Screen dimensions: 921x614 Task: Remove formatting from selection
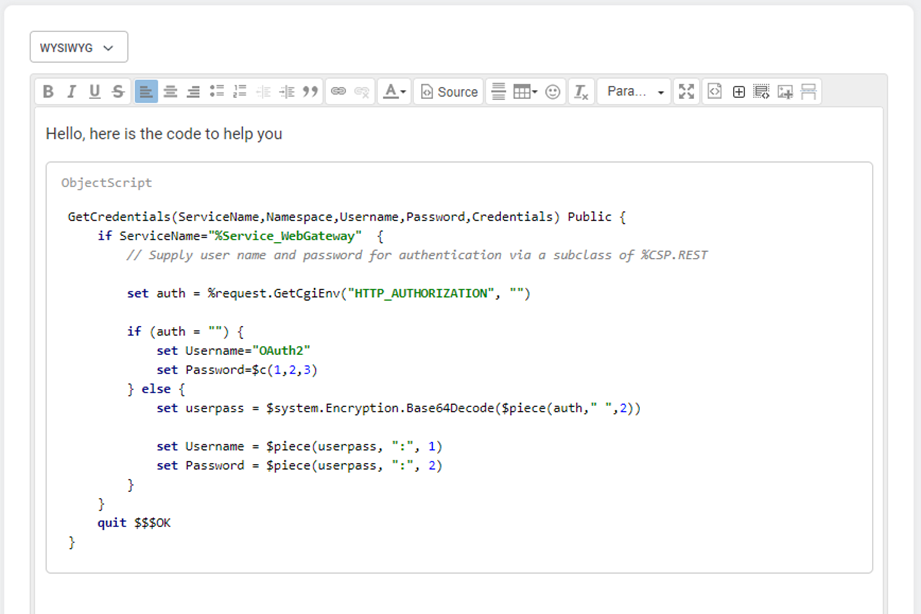click(x=581, y=92)
